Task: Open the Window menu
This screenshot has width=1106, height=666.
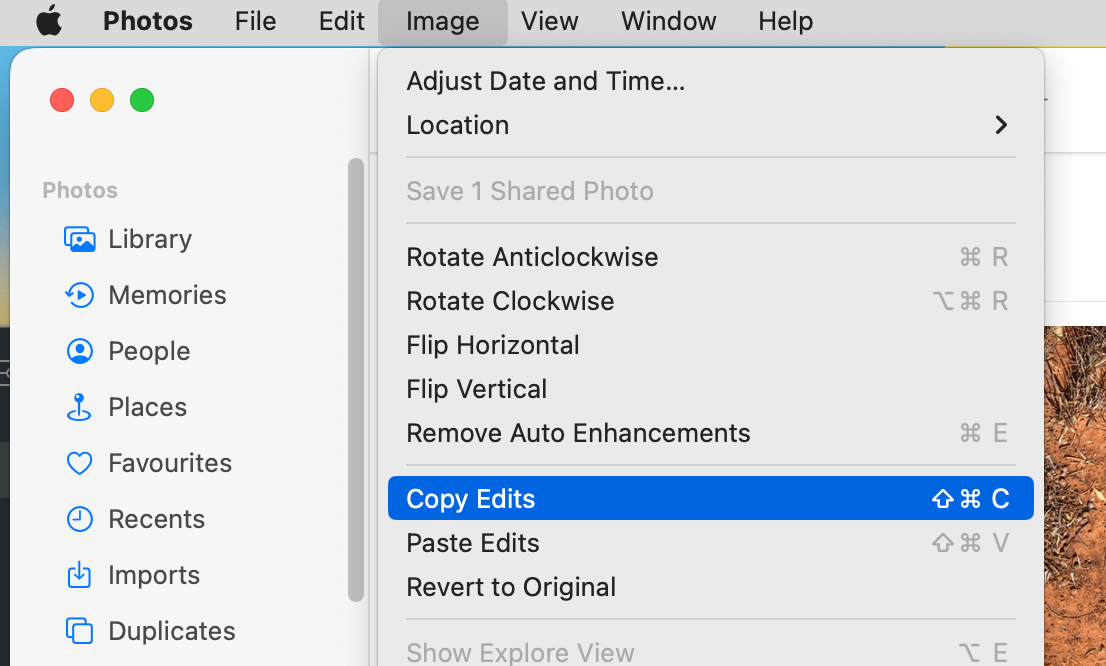Action: 669,21
